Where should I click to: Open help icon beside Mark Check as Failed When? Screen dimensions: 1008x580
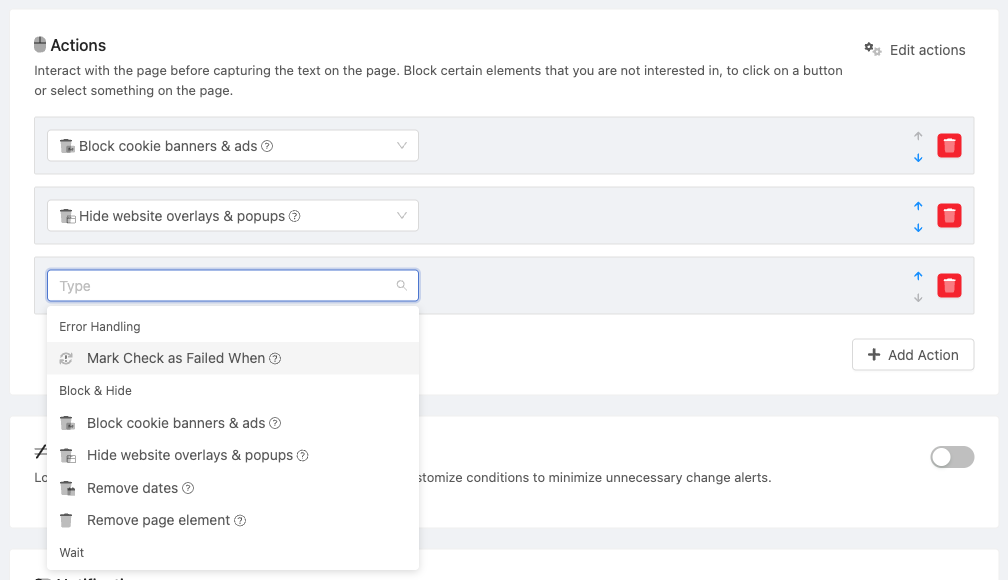point(275,359)
